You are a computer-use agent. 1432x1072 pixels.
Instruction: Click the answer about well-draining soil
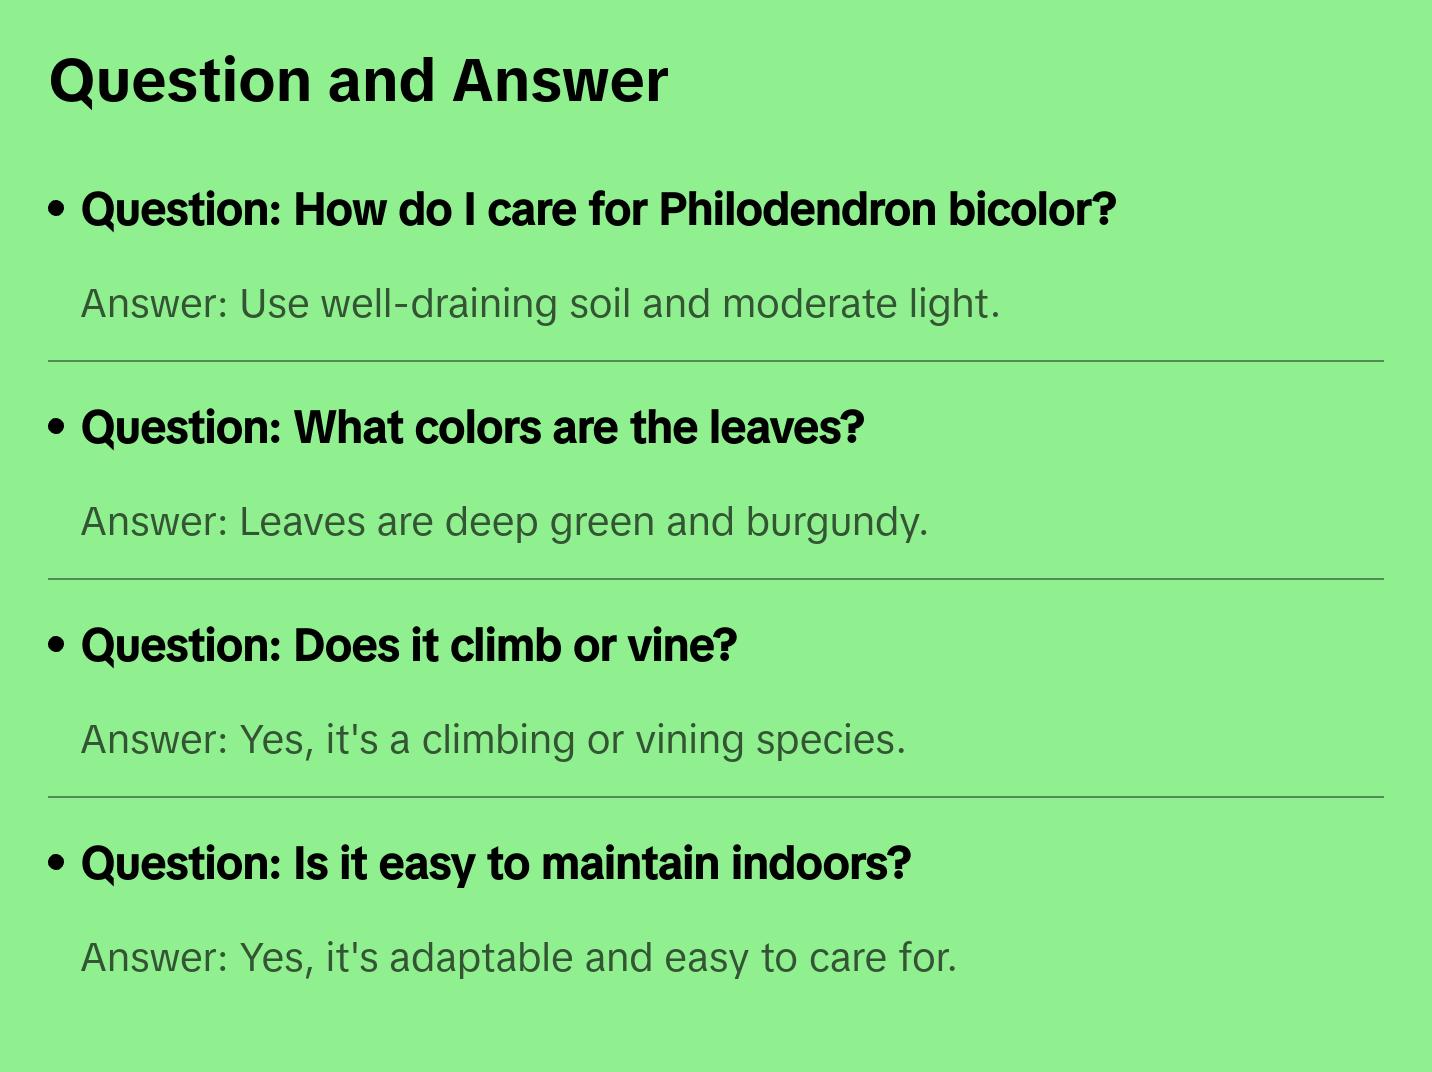click(x=540, y=304)
